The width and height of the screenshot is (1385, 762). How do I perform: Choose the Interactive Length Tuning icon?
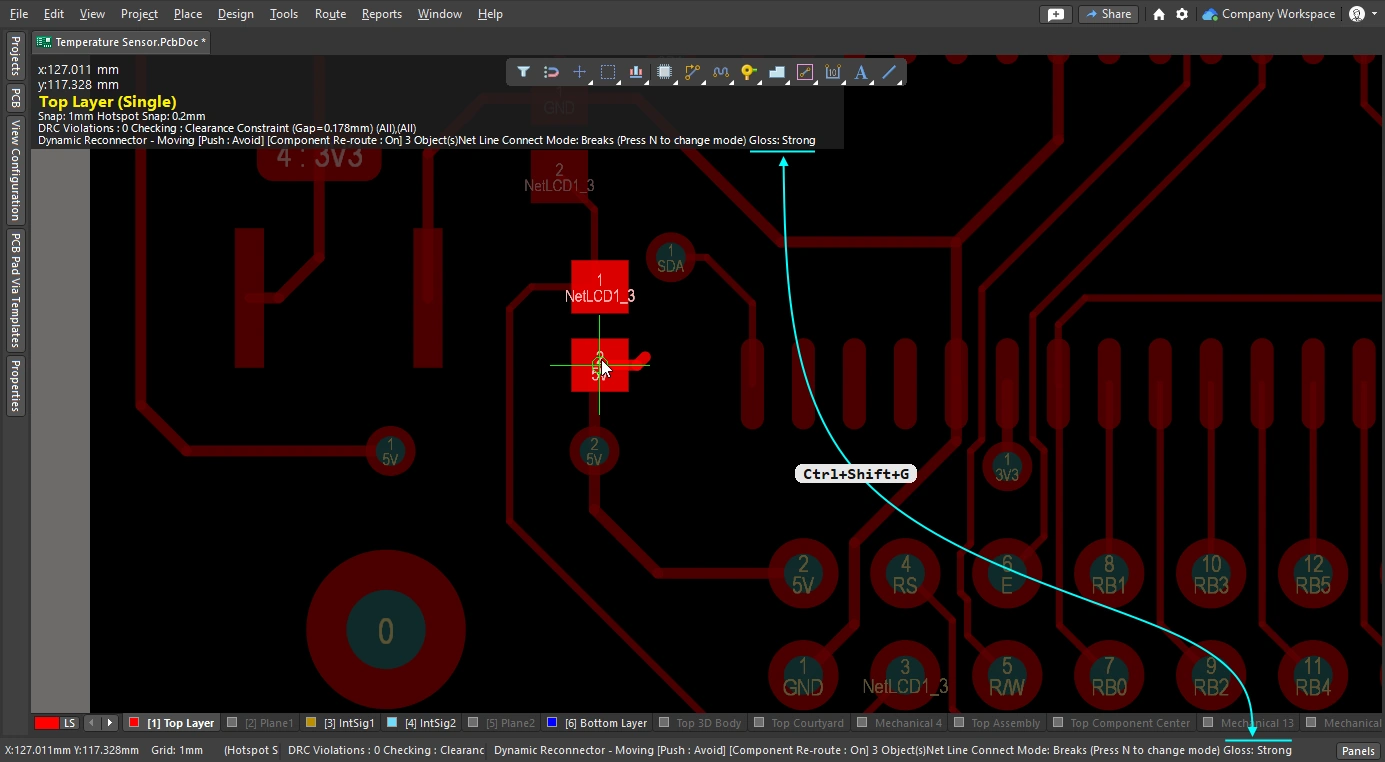(720, 72)
